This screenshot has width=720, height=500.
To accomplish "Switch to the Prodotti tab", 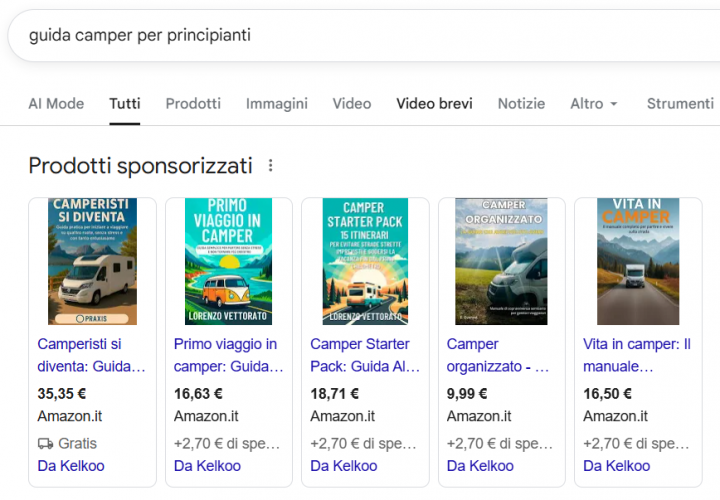I will [193, 104].
